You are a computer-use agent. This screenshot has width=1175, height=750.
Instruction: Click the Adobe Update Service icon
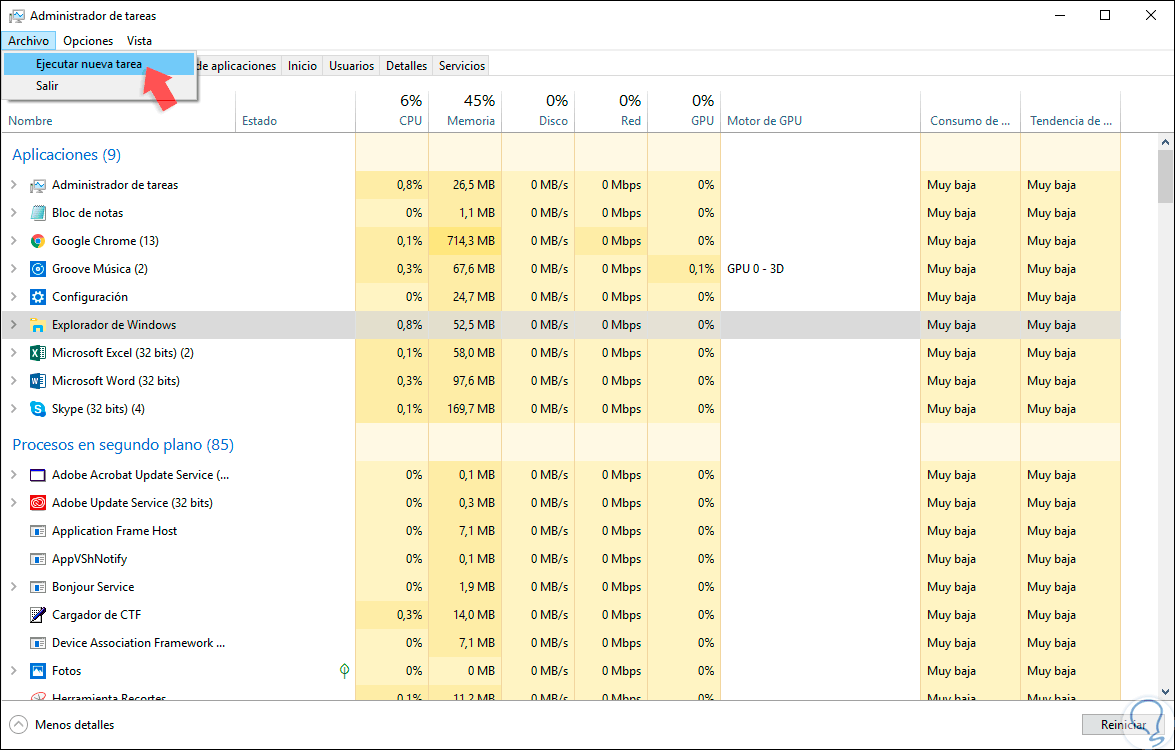[38, 503]
